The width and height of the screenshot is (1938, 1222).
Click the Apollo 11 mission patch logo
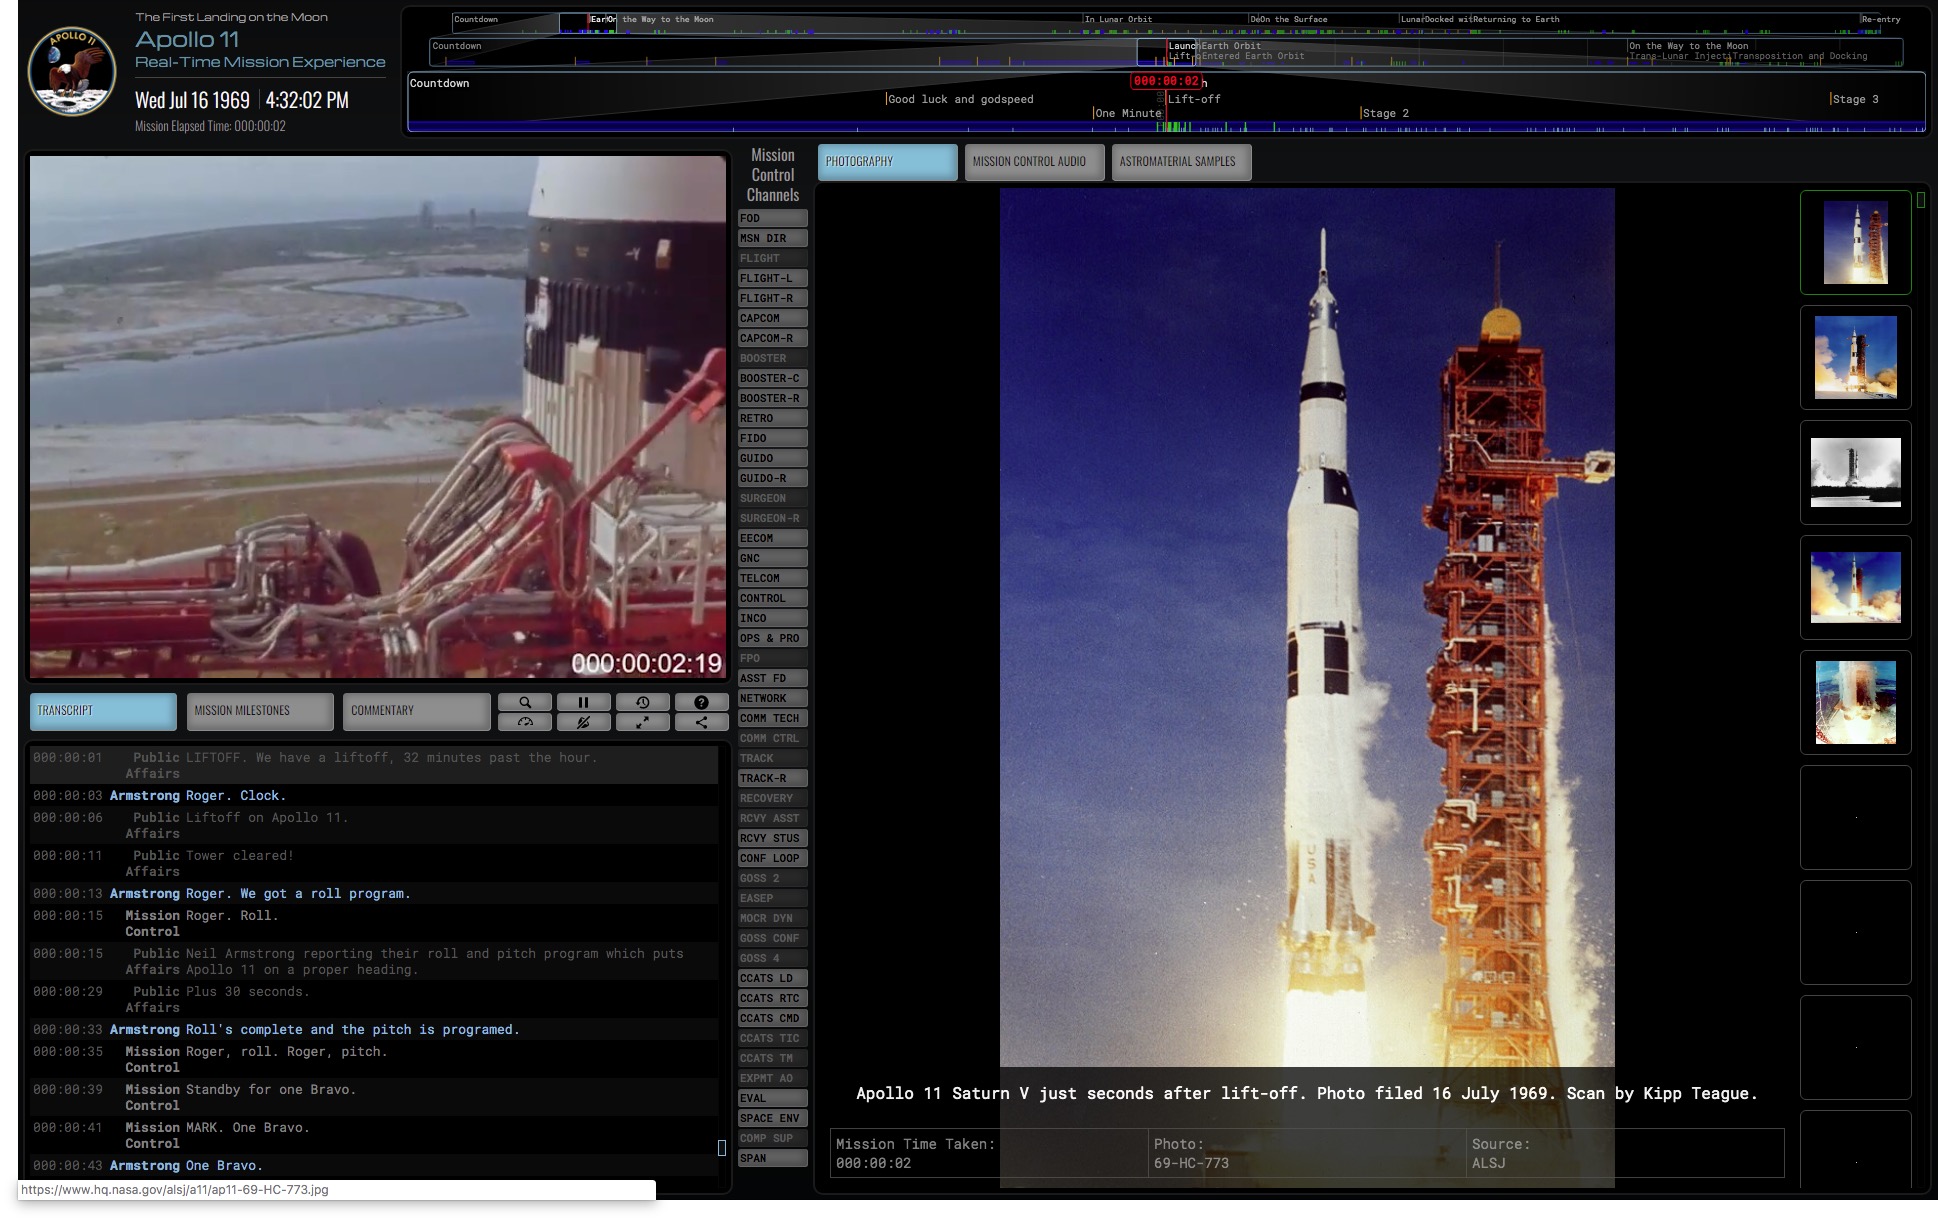point(71,71)
